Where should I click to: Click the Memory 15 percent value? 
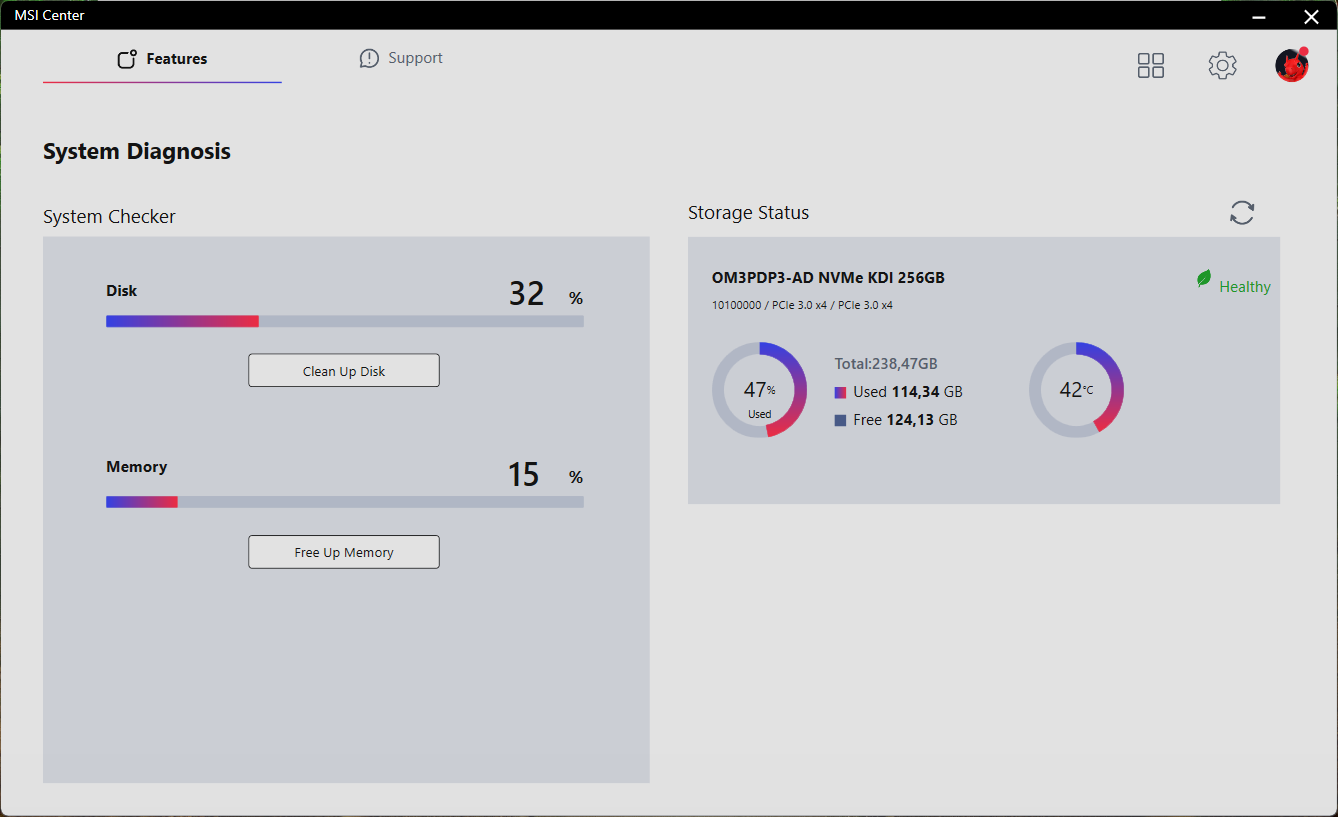546,475
